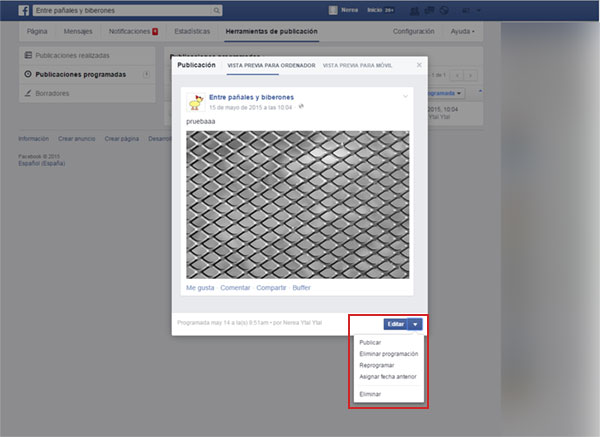The height and width of the screenshot is (437, 600).
Task: Open the Estadísticas tab
Action: click(x=192, y=31)
